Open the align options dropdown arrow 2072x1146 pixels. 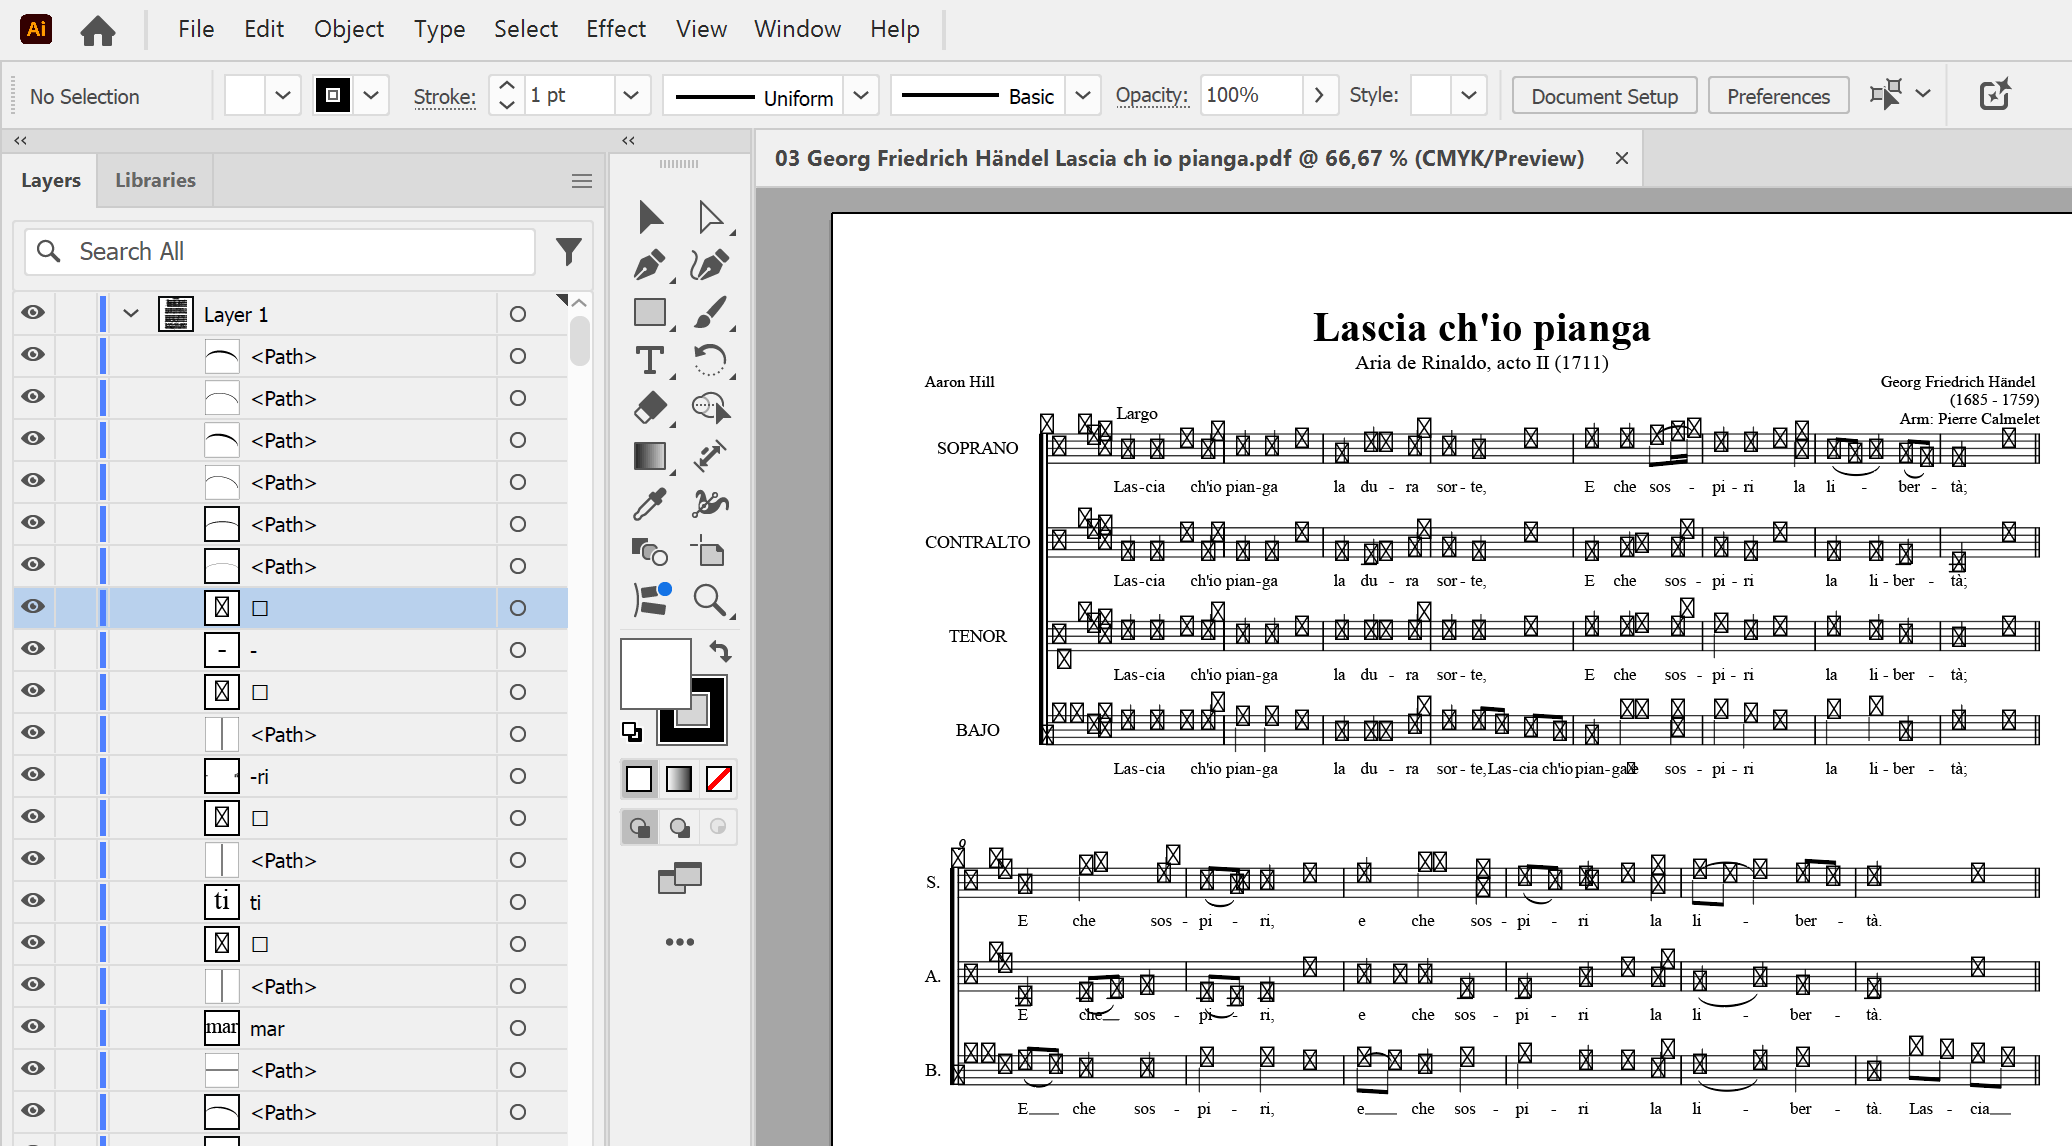coord(1923,93)
